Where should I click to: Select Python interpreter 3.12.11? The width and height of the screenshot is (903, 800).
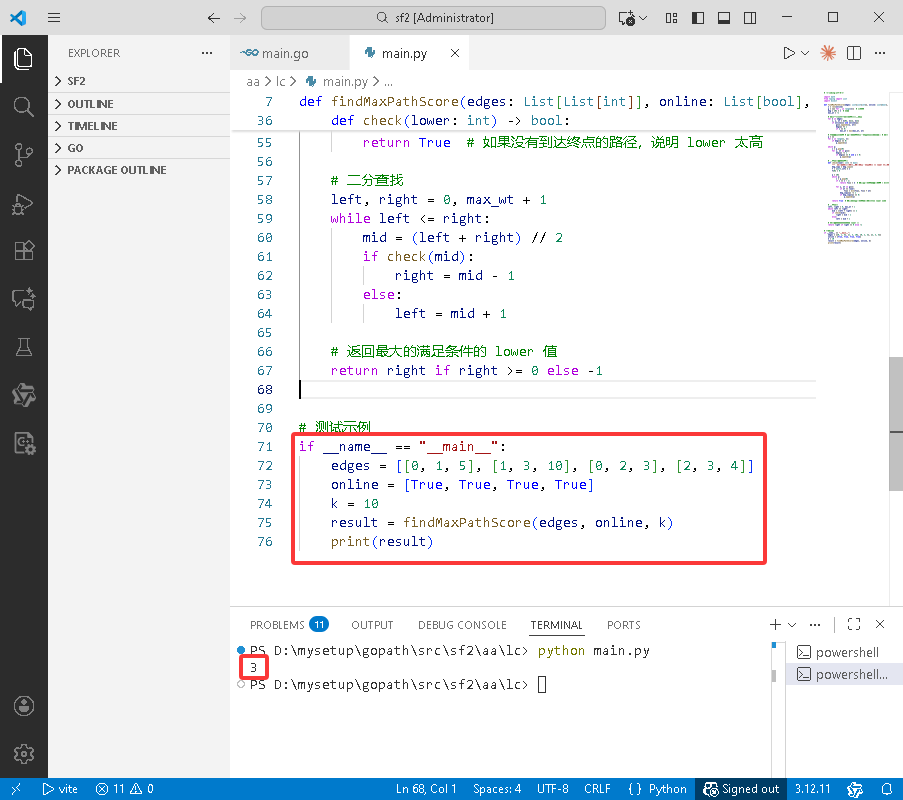pos(812,788)
